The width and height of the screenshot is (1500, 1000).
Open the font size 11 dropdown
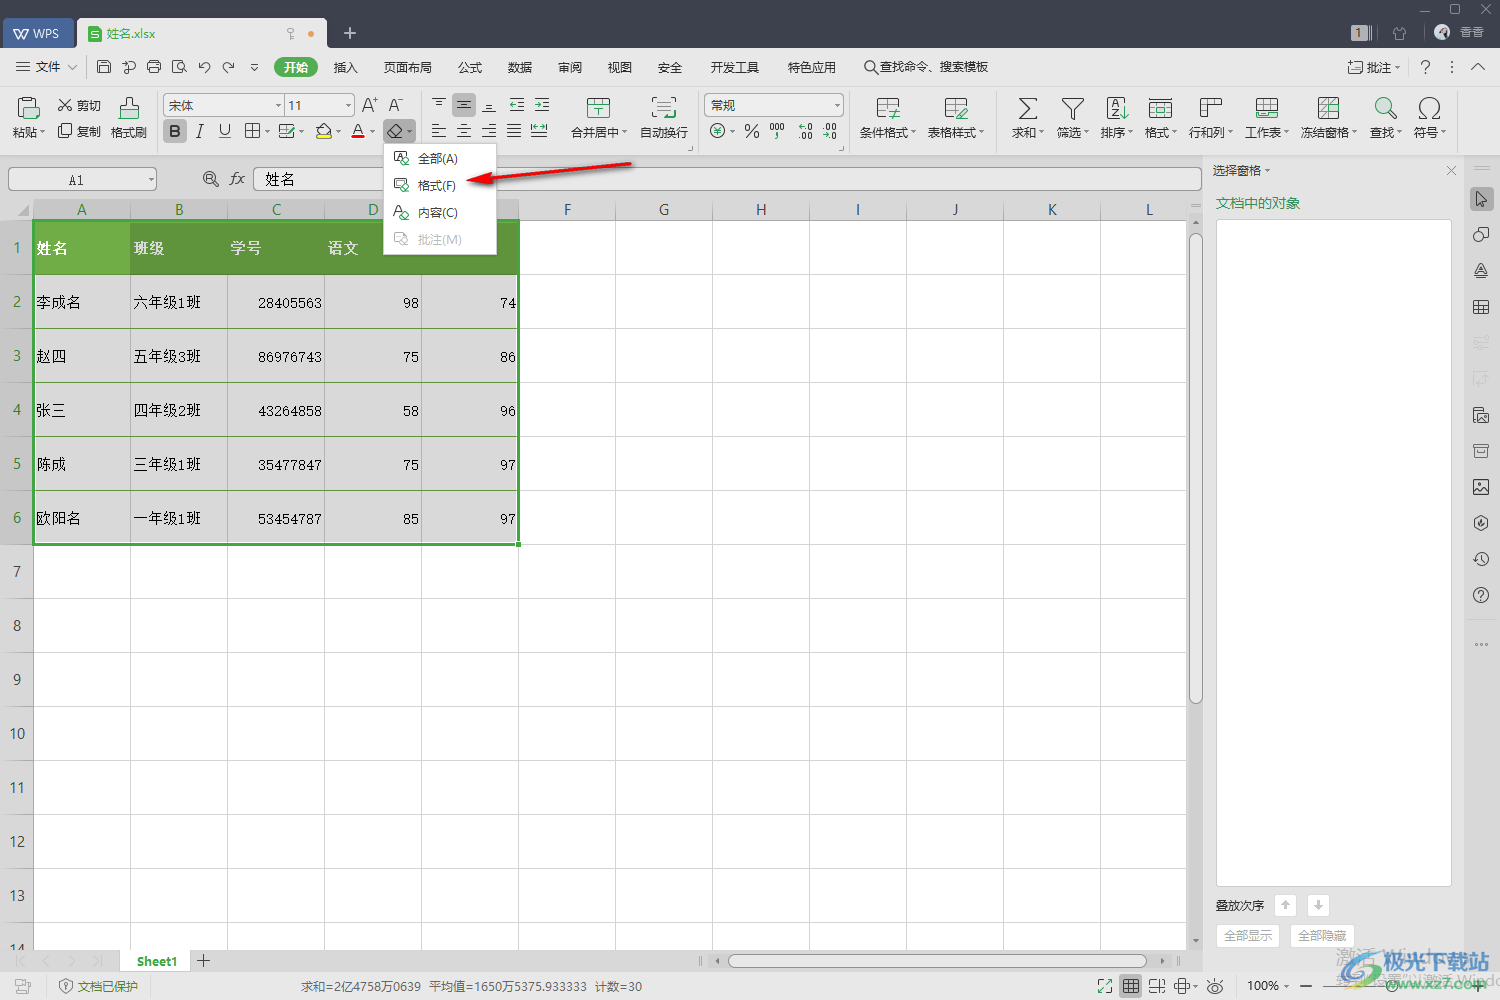(x=348, y=106)
